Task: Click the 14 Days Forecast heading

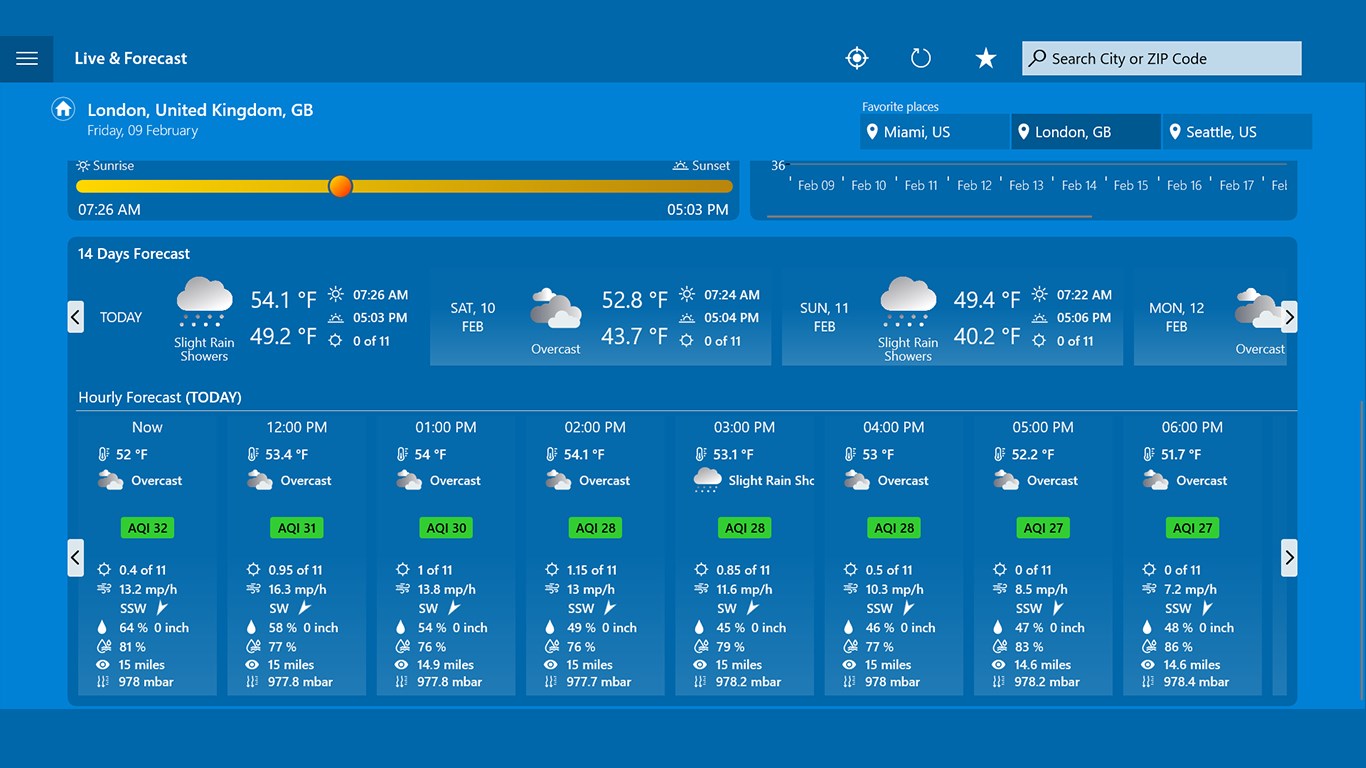Action: (133, 254)
